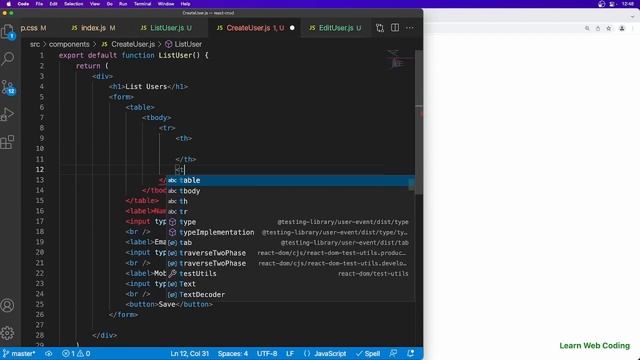640x360 pixels.
Task: Split the editor to the right
Action: pos(395,28)
